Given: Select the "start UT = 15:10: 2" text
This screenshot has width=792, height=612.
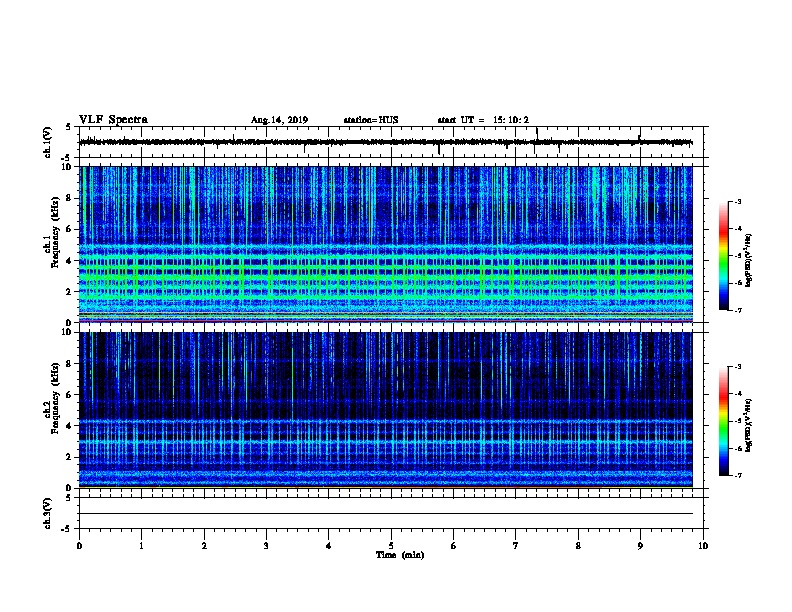Looking at the screenshot, I should pyautogui.click(x=483, y=120).
